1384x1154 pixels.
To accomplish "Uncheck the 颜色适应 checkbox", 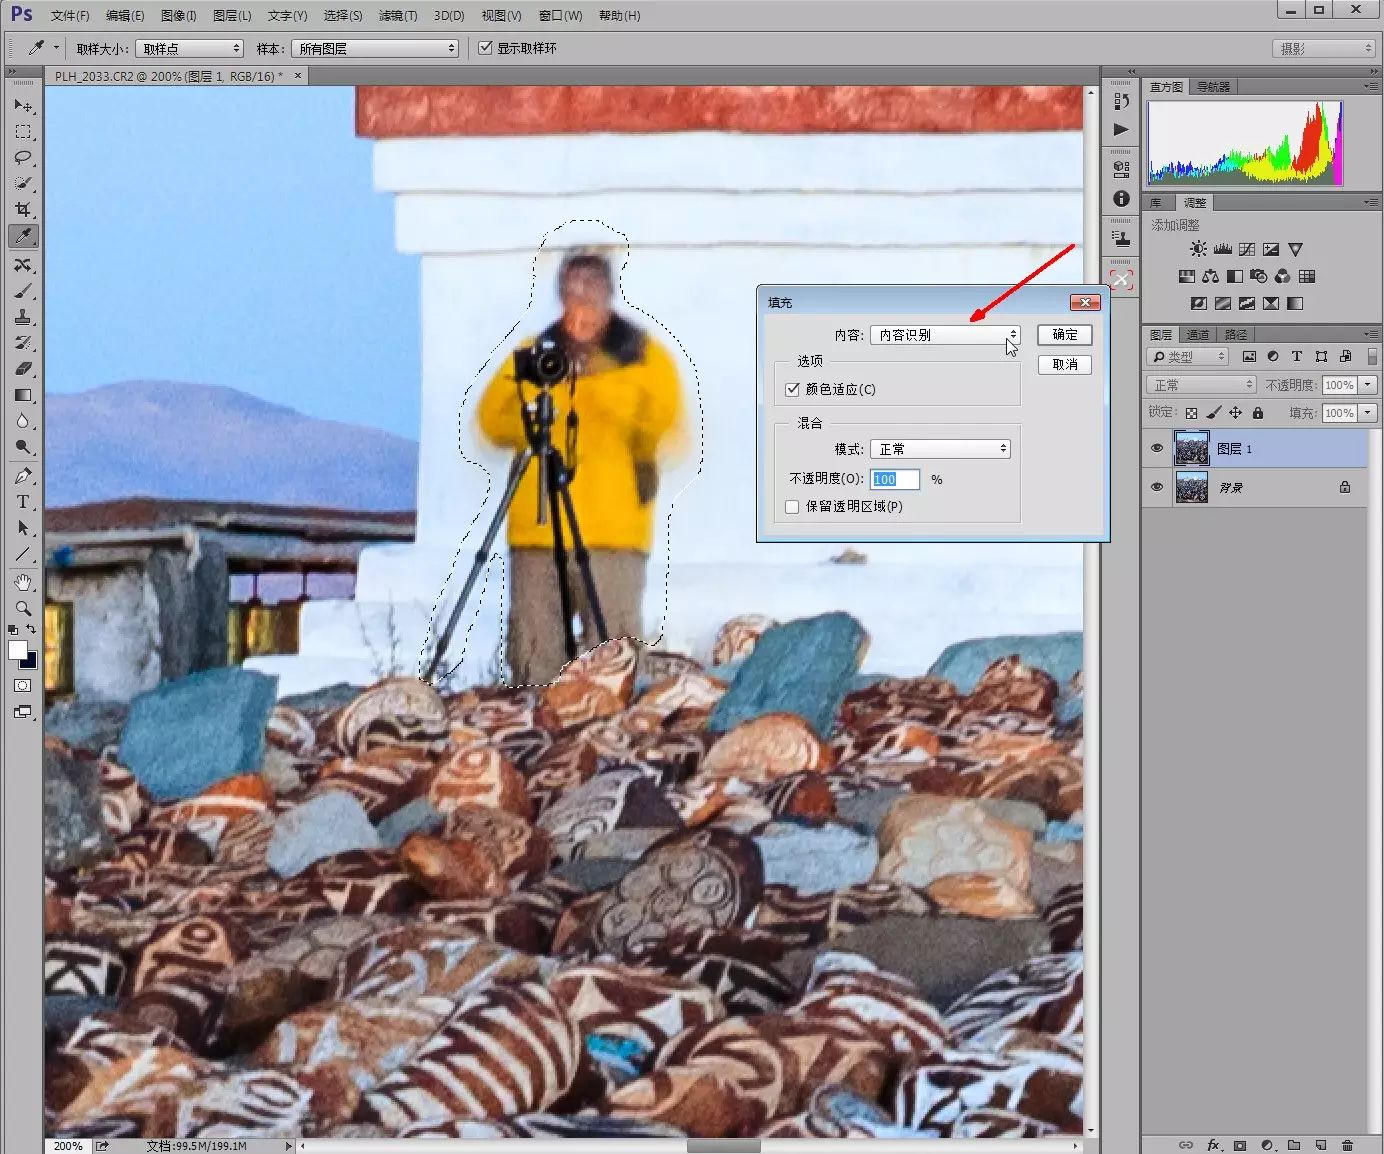I will [x=792, y=389].
